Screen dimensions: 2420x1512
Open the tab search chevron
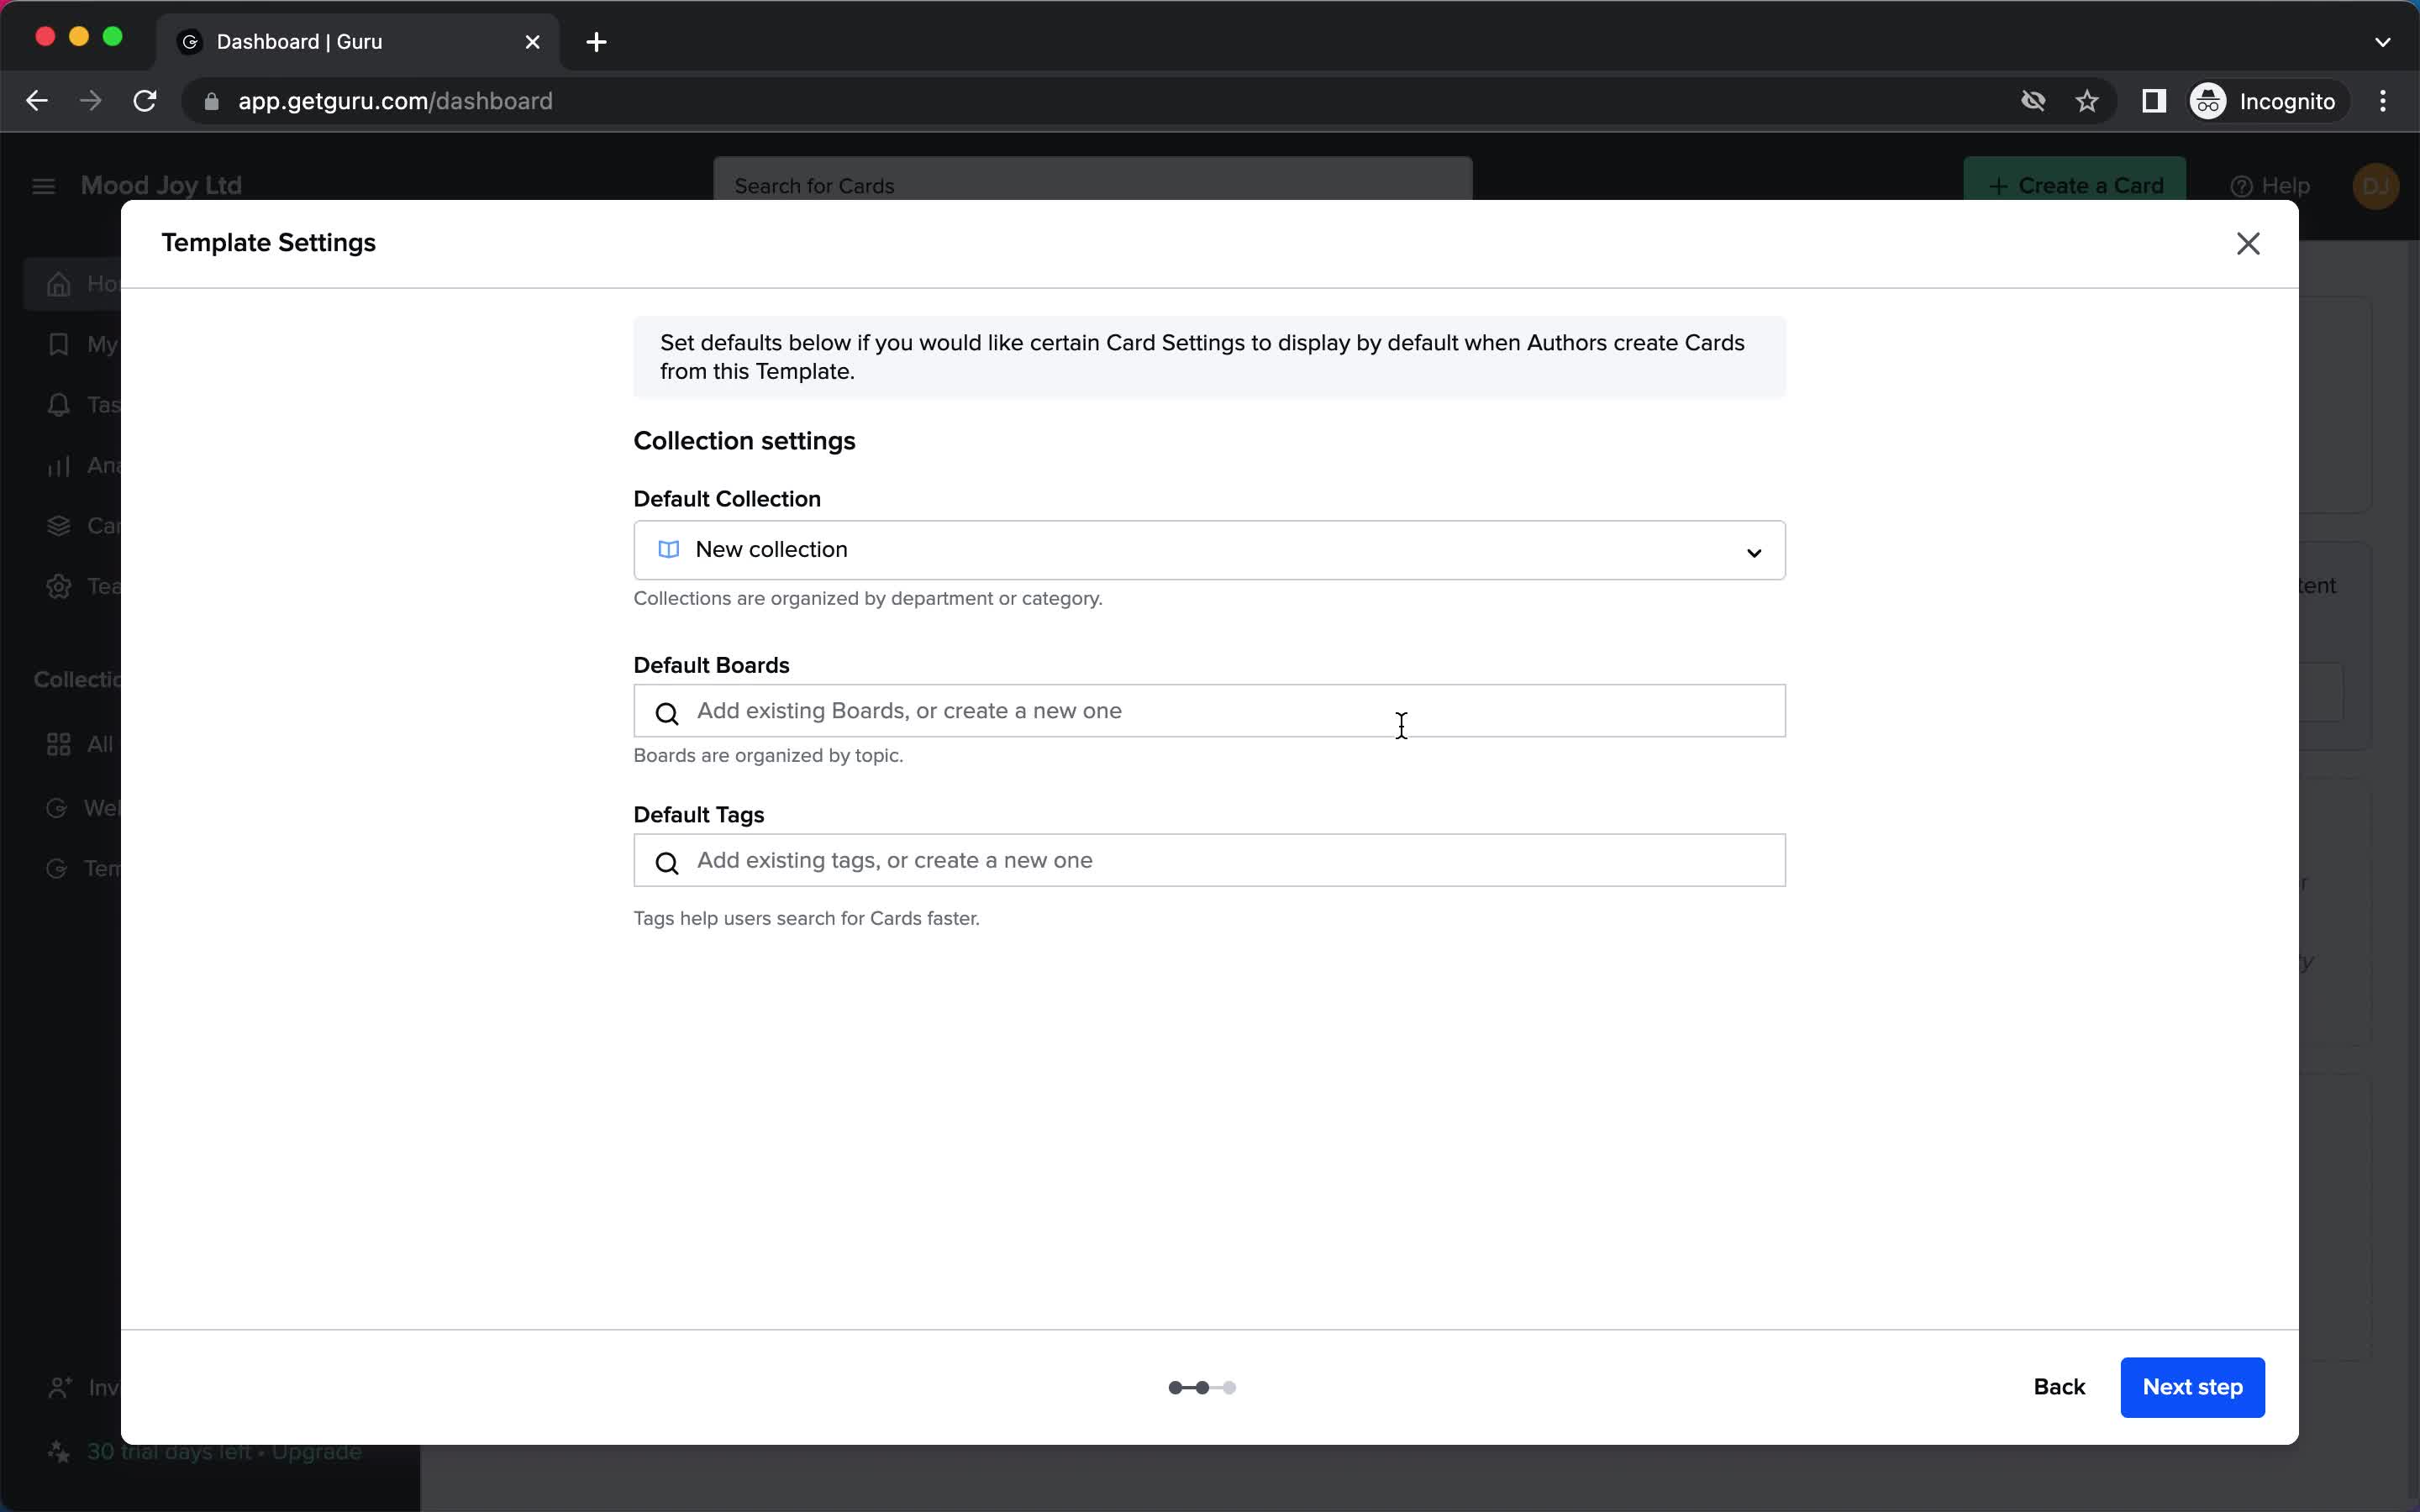[x=2383, y=42]
